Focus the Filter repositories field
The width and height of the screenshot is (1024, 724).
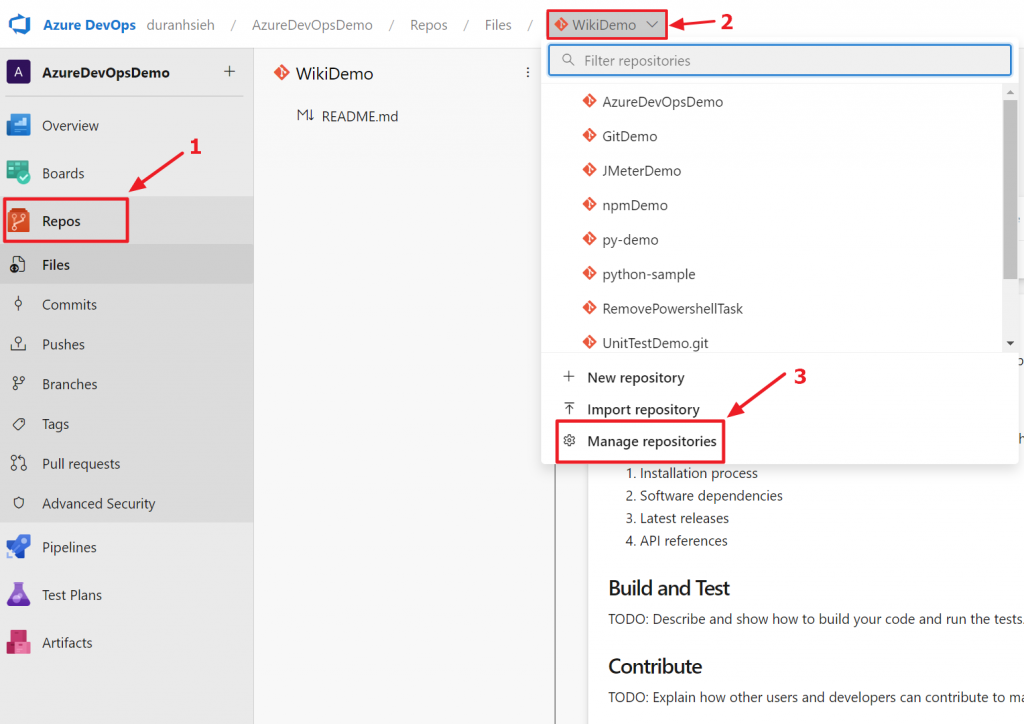click(x=780, y=60)
